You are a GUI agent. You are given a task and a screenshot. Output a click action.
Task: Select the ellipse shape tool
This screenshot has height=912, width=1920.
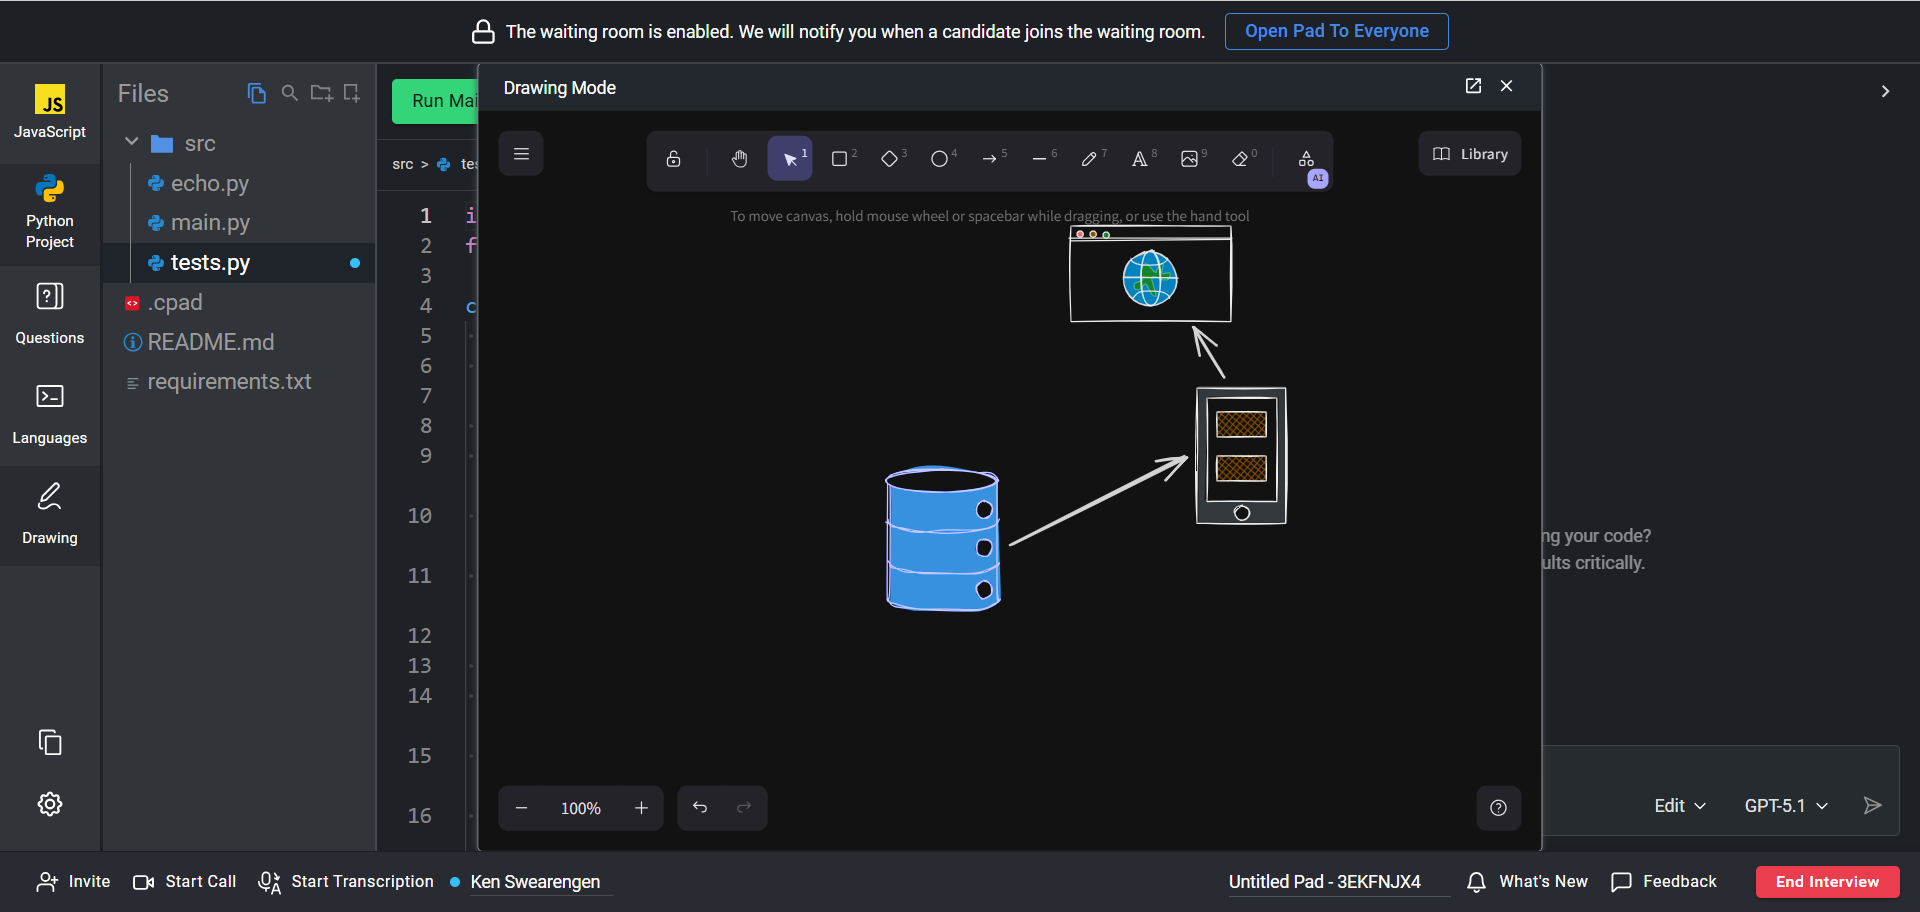(x=939, y=159)
